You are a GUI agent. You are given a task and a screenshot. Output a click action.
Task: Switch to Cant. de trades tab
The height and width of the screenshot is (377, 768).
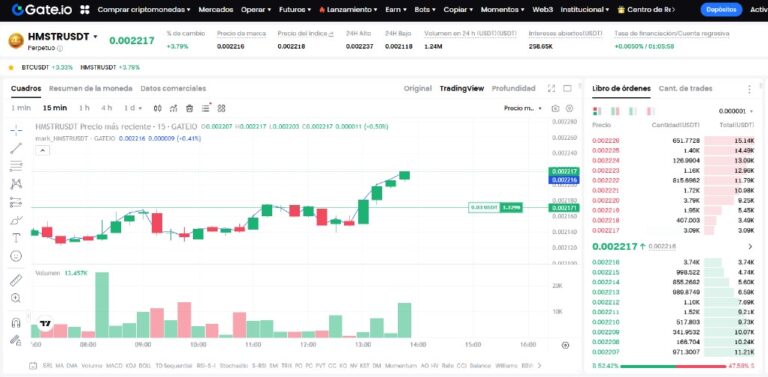coord(685,89)
